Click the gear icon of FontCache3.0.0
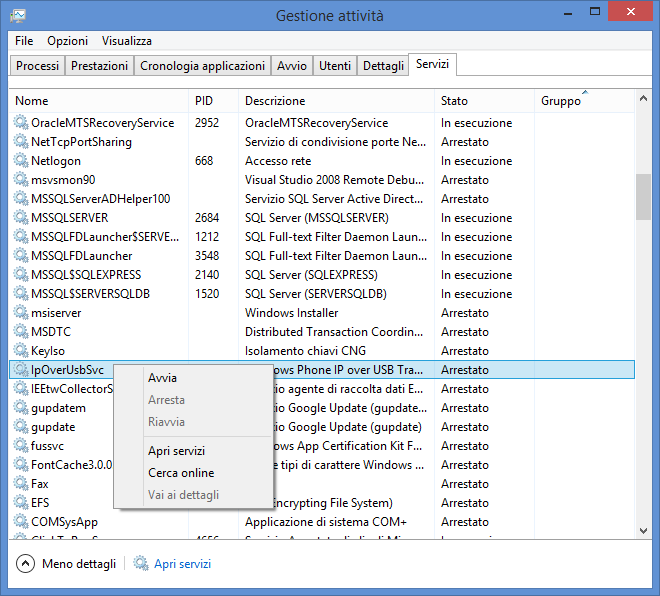Viewport: 660px width, 596px height. coord(21,464)
